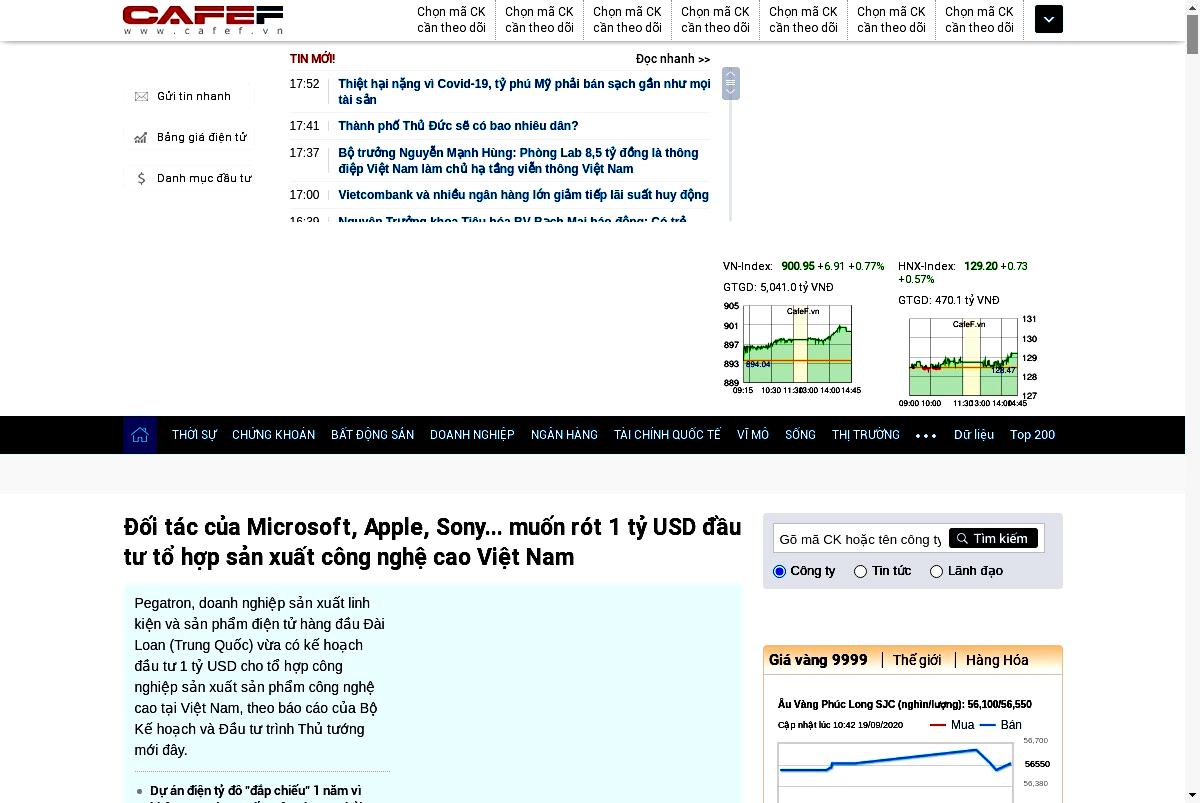This screenshot has width=1200, height=803.
Task: Select the Công ty radio button
Action: [780, 571]
